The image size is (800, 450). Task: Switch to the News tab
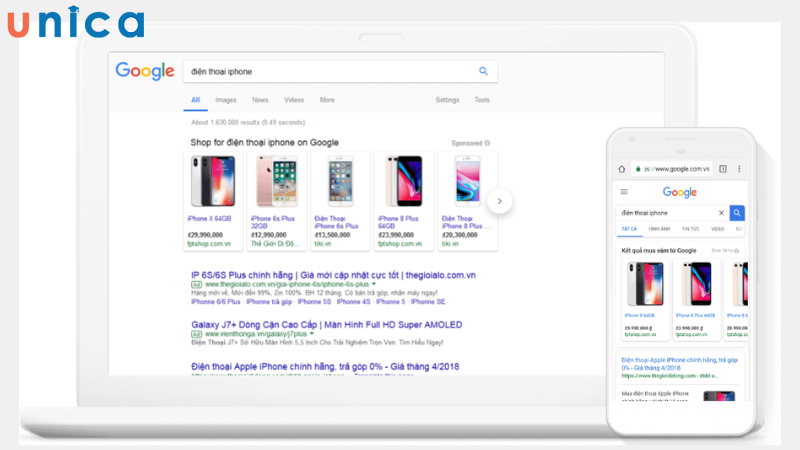tap(260, 100)
